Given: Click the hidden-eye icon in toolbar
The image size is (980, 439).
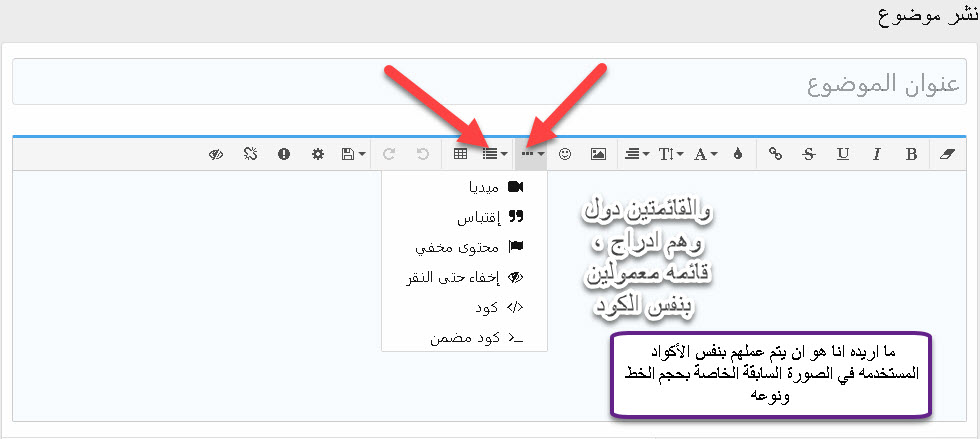Looking at the screenshot, I should [x=215, y=154].
